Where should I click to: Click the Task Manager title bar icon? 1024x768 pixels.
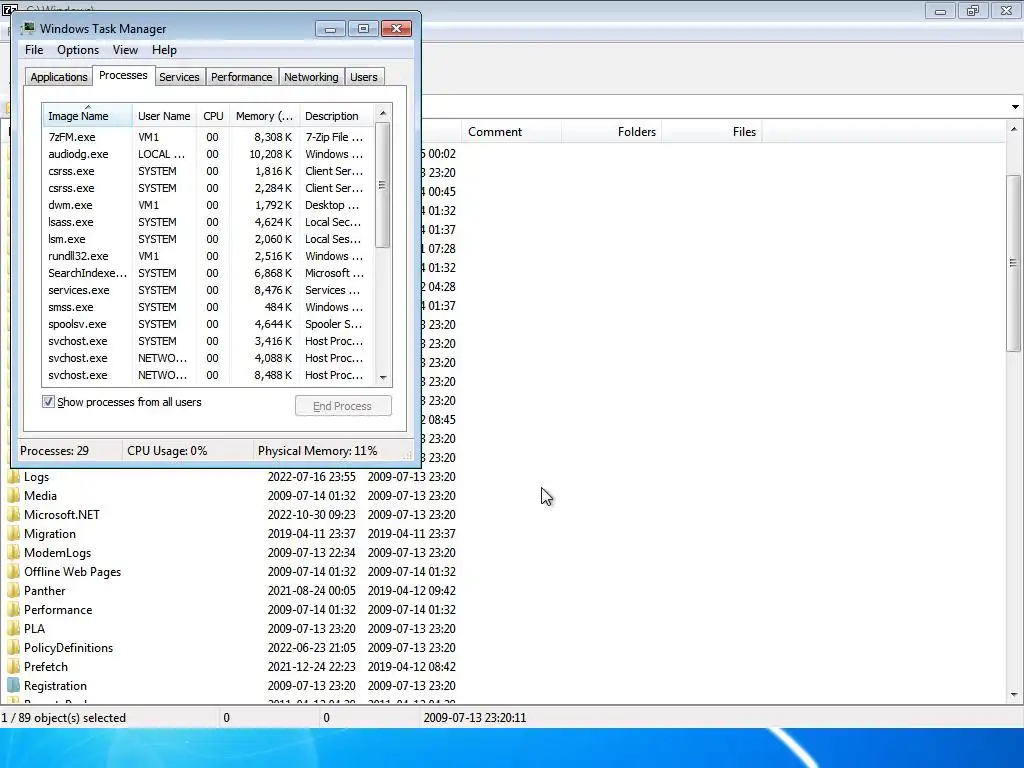click(x=28, y=28)
